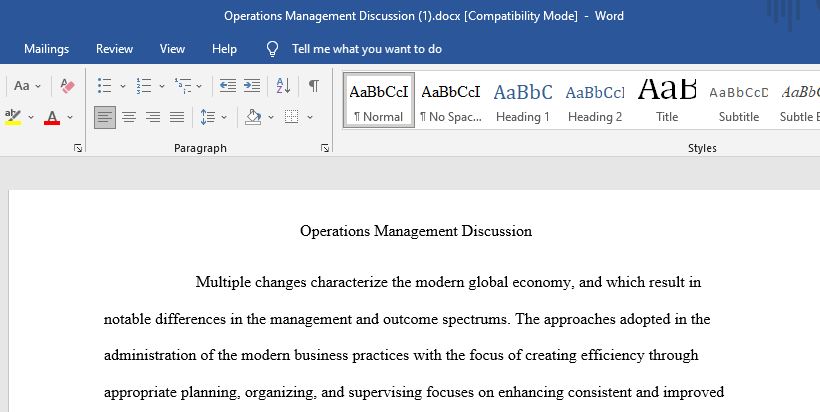820x412 pixels.
Task: Open Font settings dialog launcher
Action: coord(78,148)
